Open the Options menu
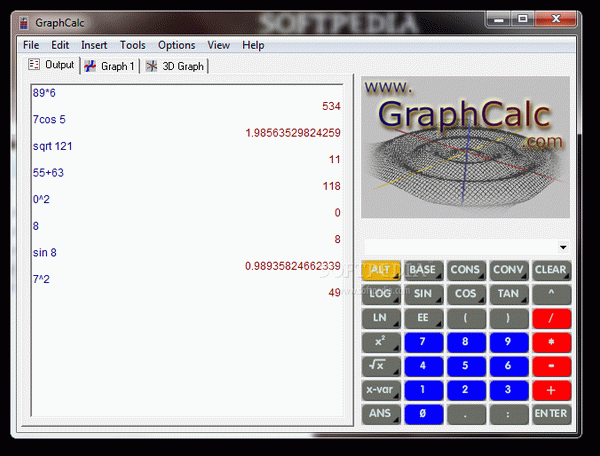 (177, 45)
